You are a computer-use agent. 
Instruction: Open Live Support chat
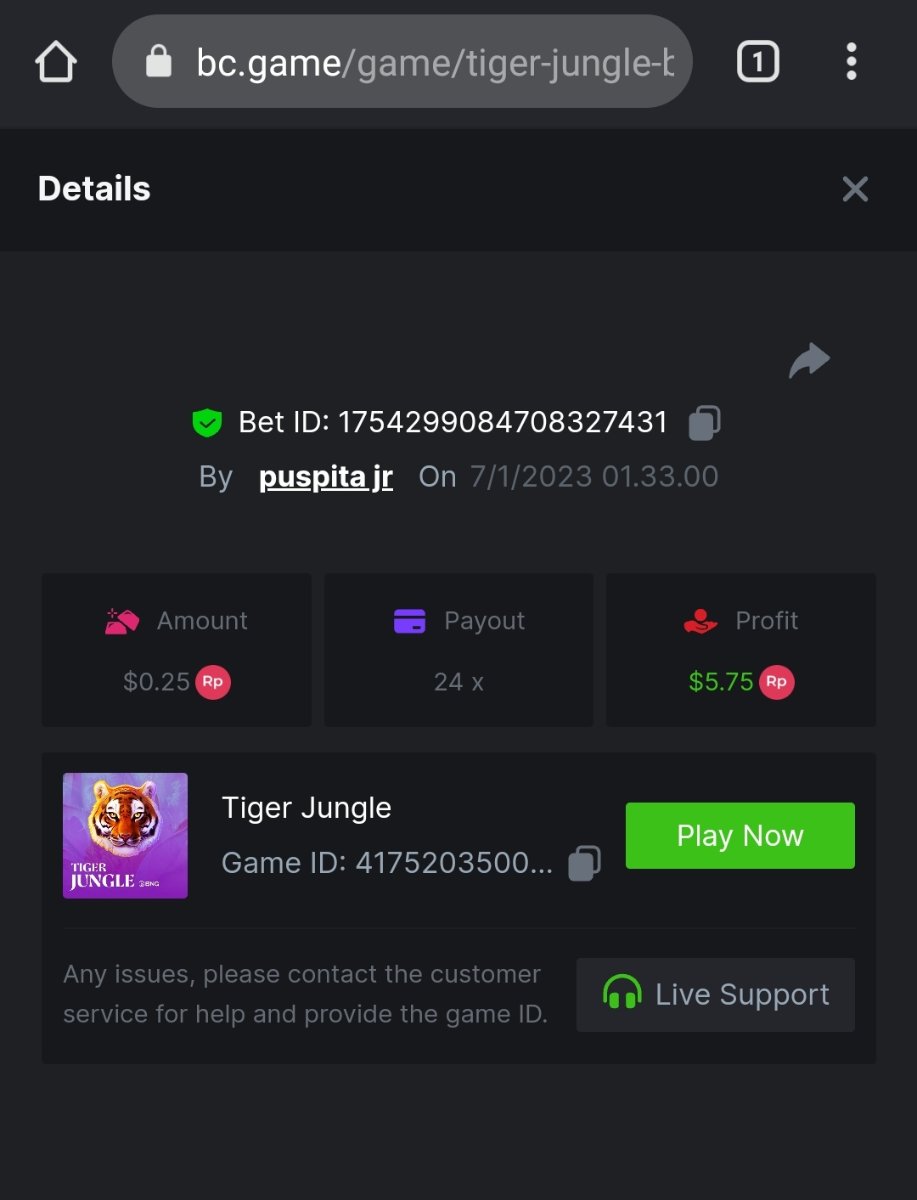tap(716, 995)
